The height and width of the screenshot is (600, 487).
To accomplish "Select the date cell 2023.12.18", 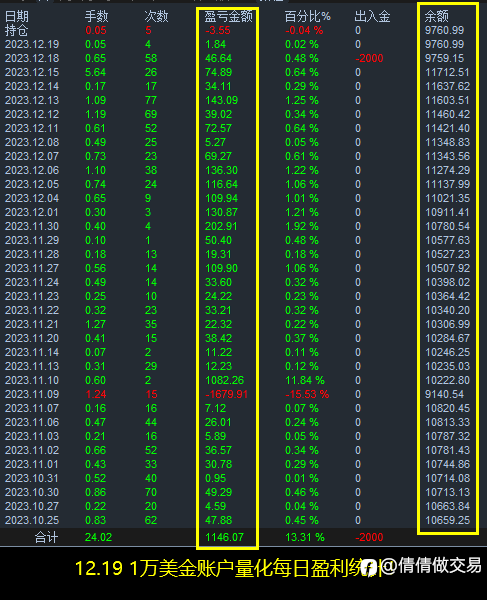I will [x=32, y=58].
